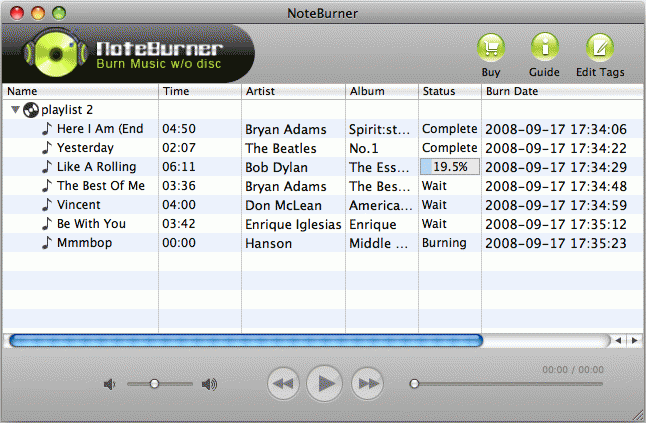Click the blue horizontal scrollbar thumb
646x423 pixels.
(x=246, y=341)
